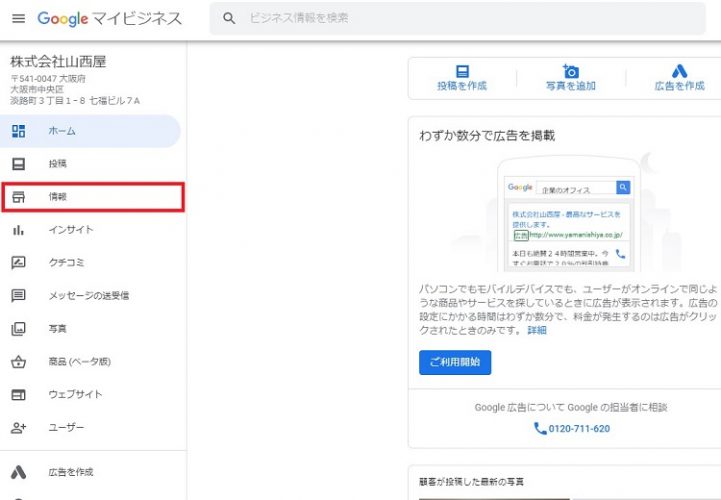Screen dimensions: 721x500
Task: Click the 投稿 sidebar icon
Action: pos(18,164)
